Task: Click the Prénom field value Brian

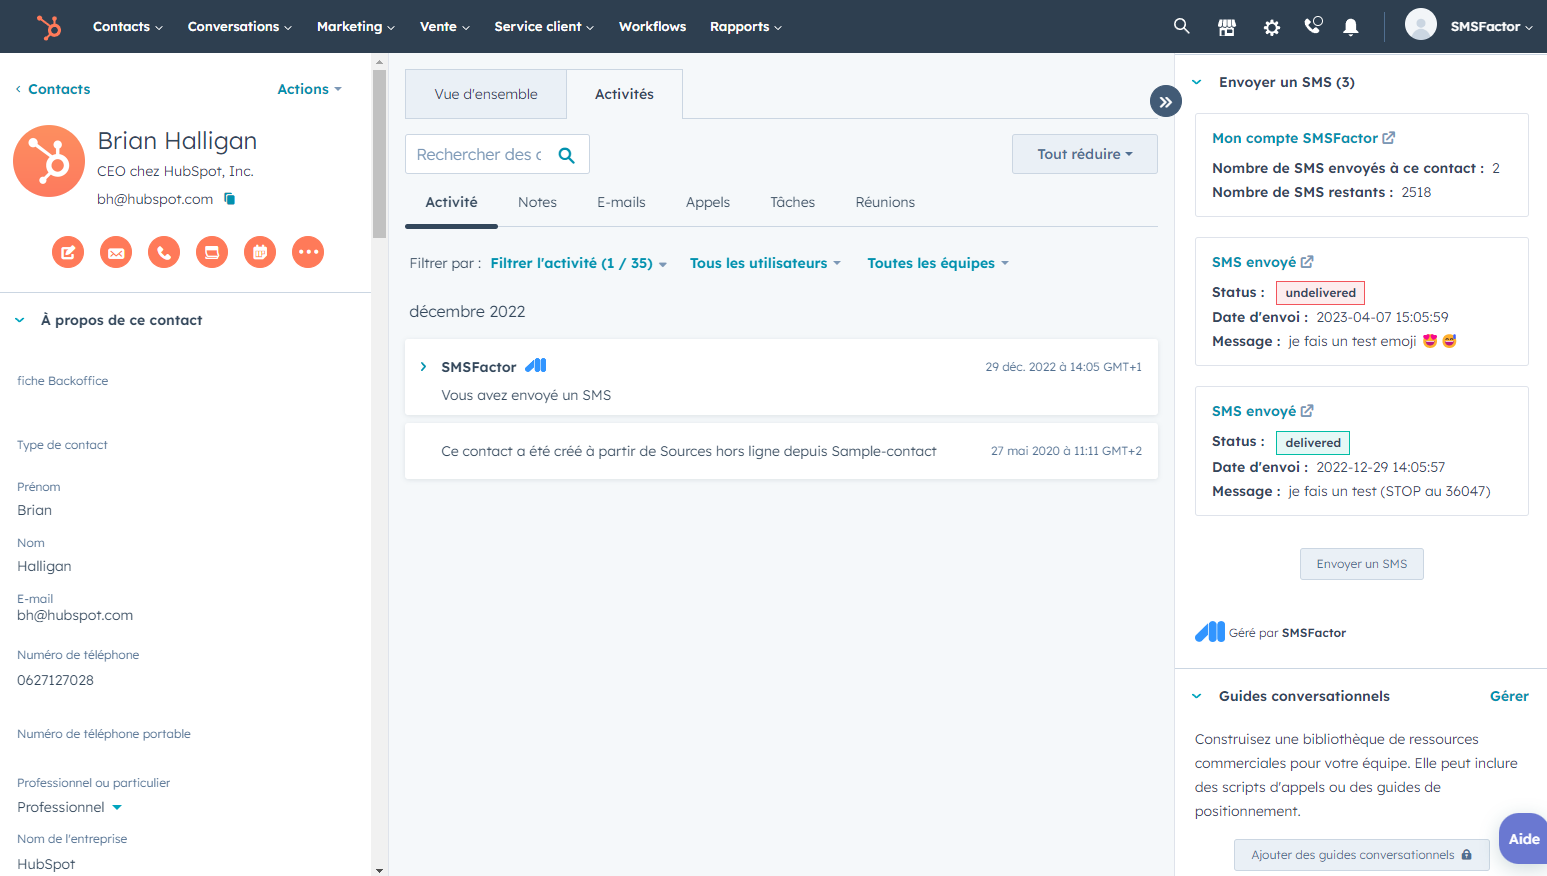Action: (34, 510)
